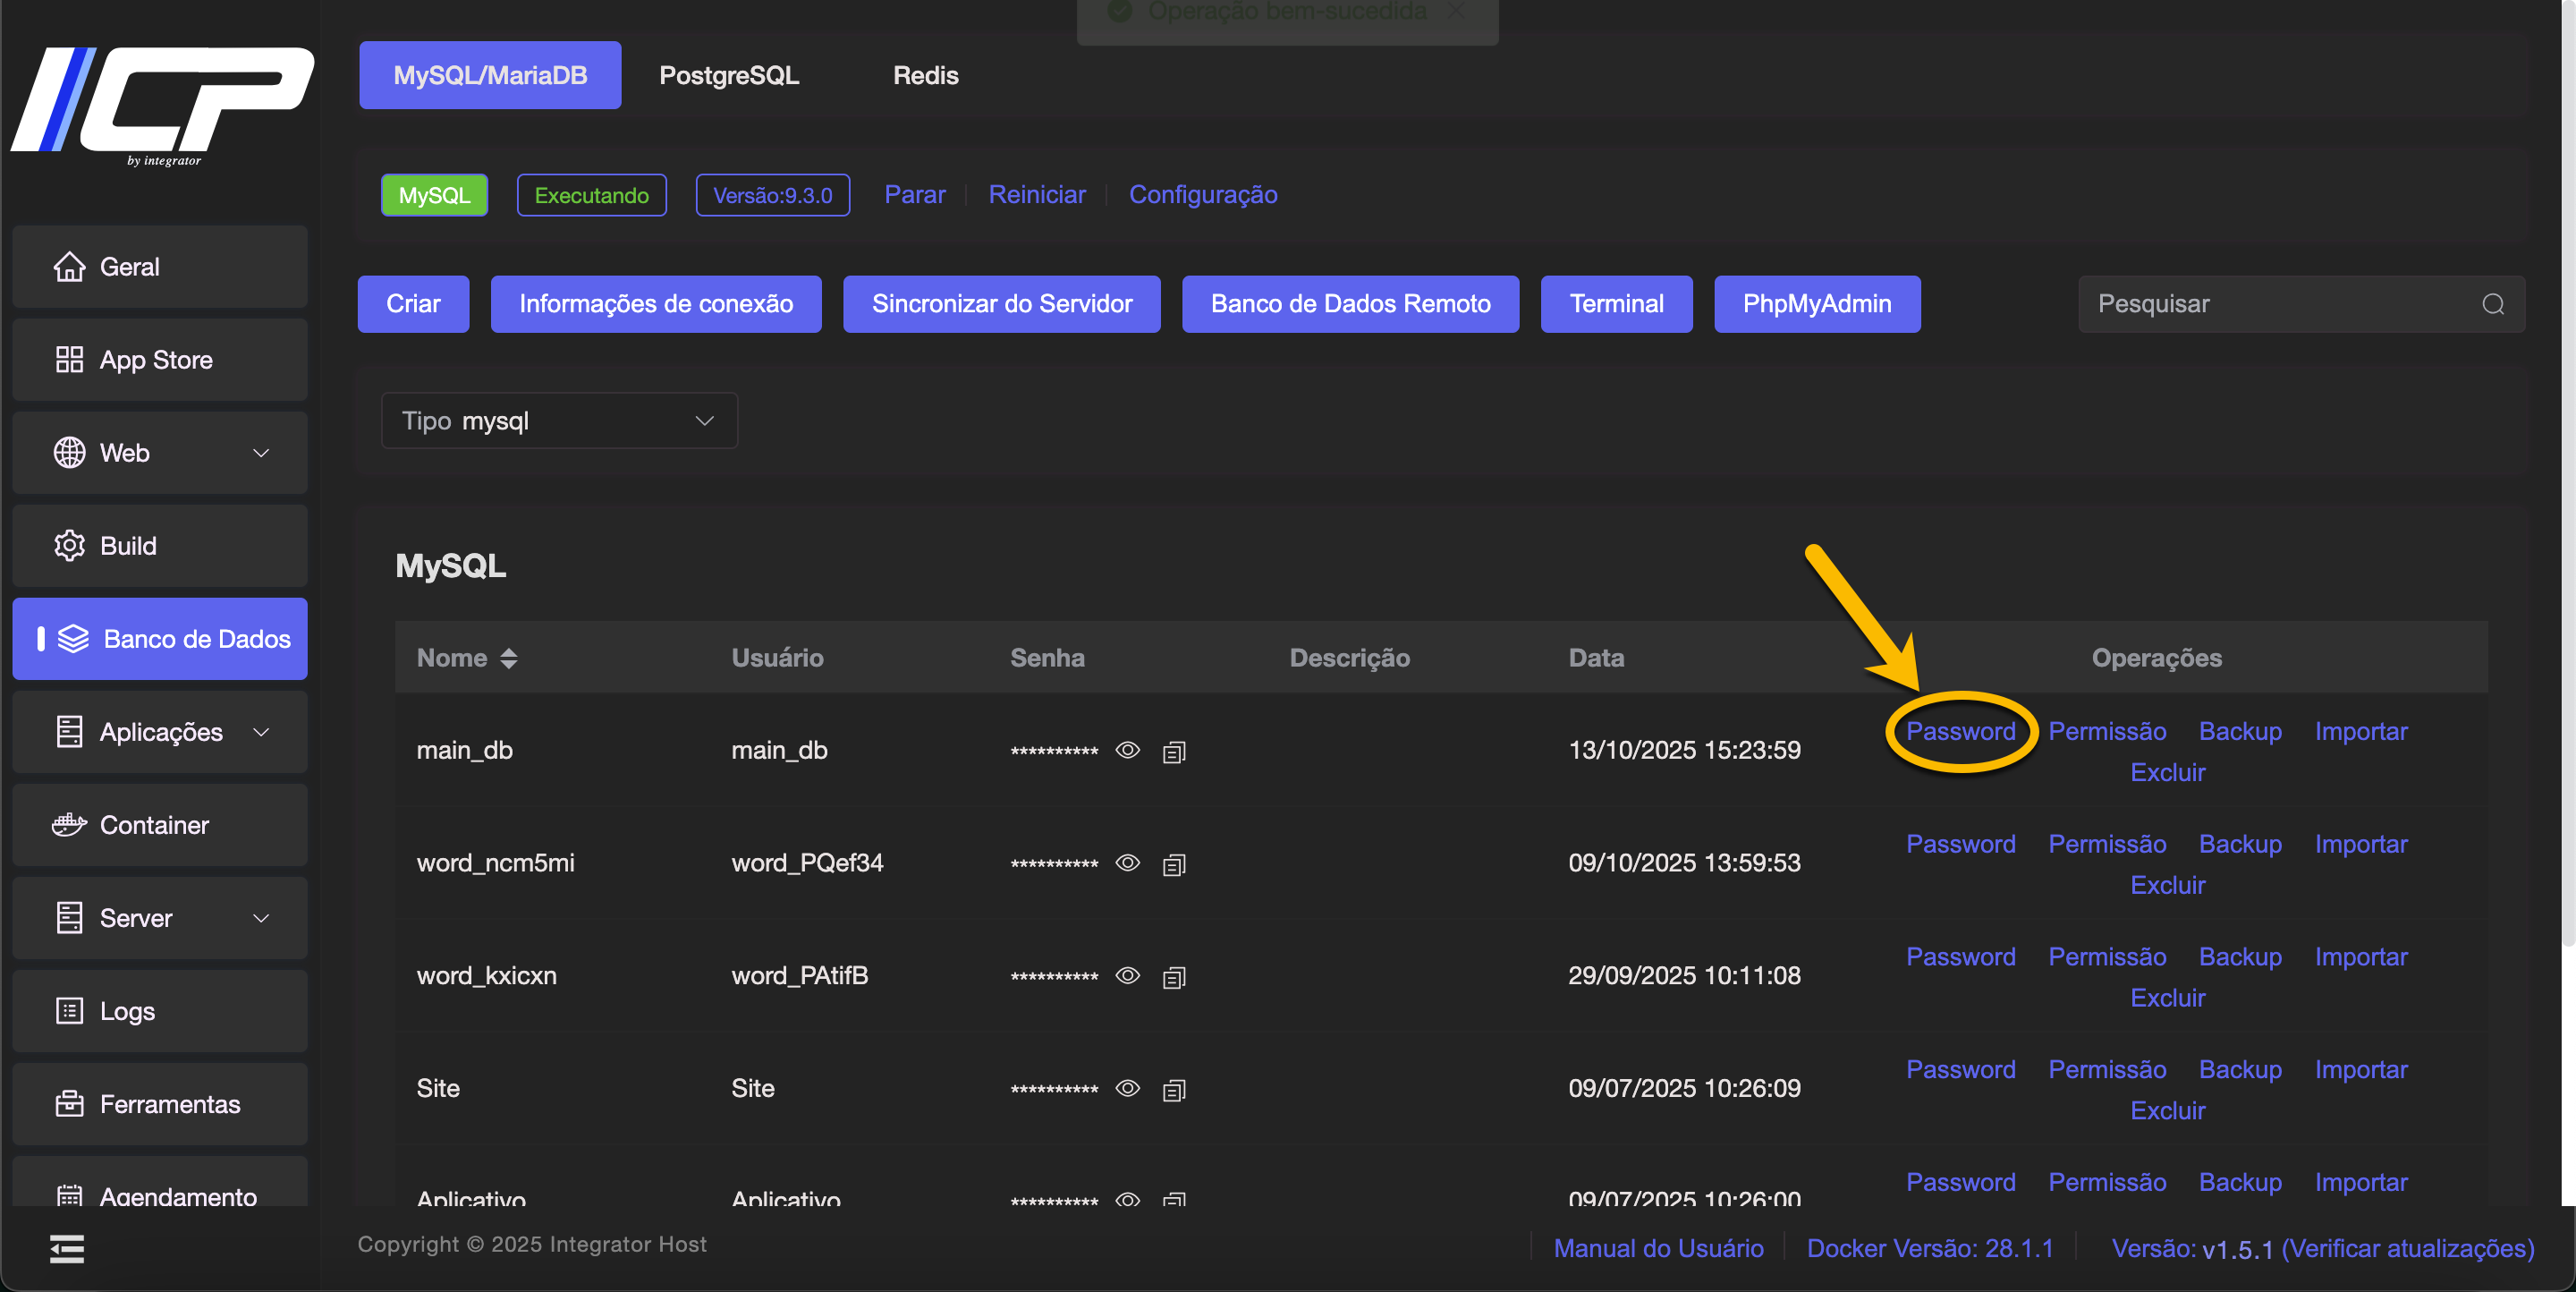Switch to the PostgreSQL tab
The height and width of the screenshot is (1292, 2576).
pos(729,75)
